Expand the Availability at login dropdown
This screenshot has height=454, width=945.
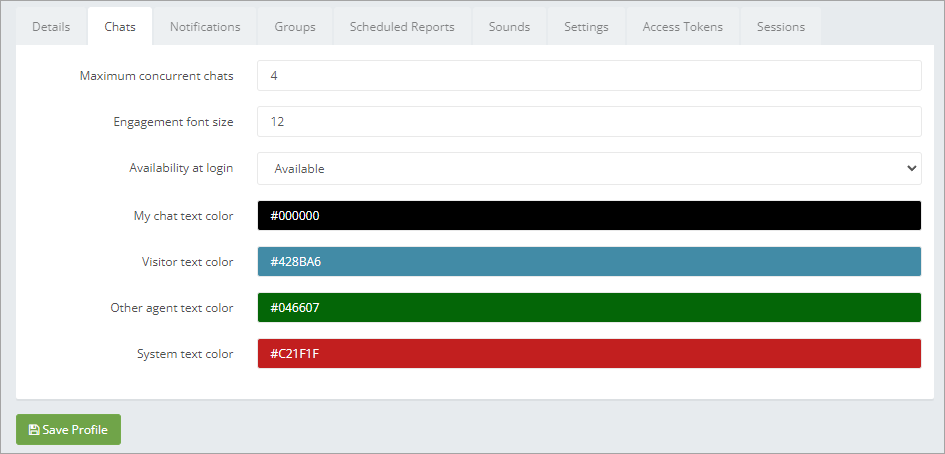coord(589,169)
